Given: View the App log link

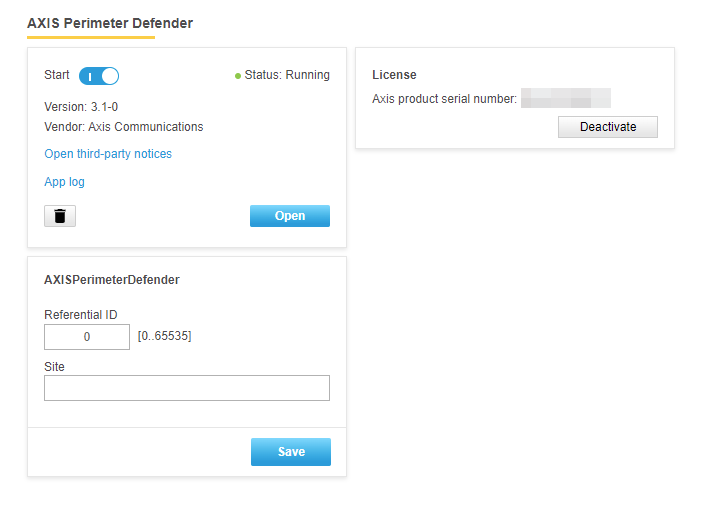Looking at the screenshot, I should 65,182.
